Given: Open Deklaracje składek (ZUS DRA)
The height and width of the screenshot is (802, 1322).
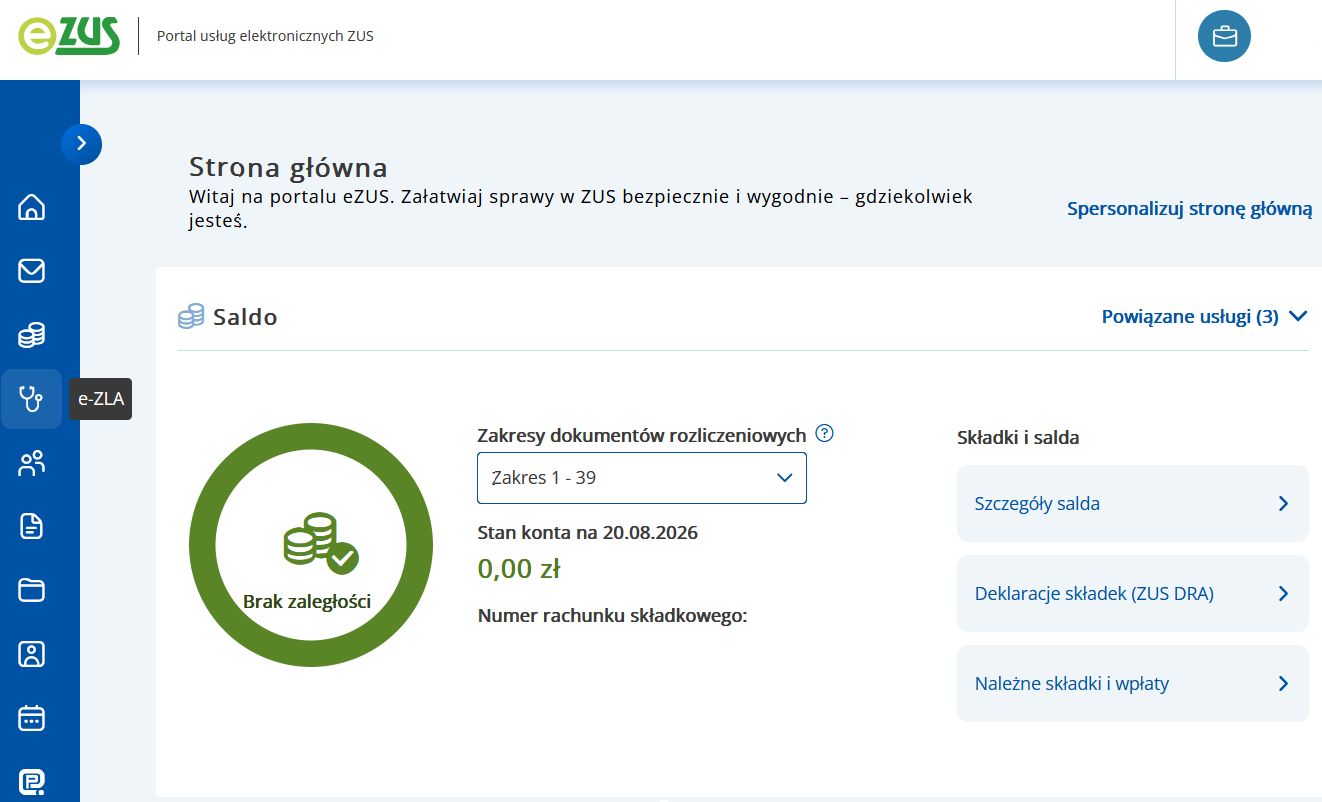Looking at the screenshot, I should click(x=1132, y=594).
